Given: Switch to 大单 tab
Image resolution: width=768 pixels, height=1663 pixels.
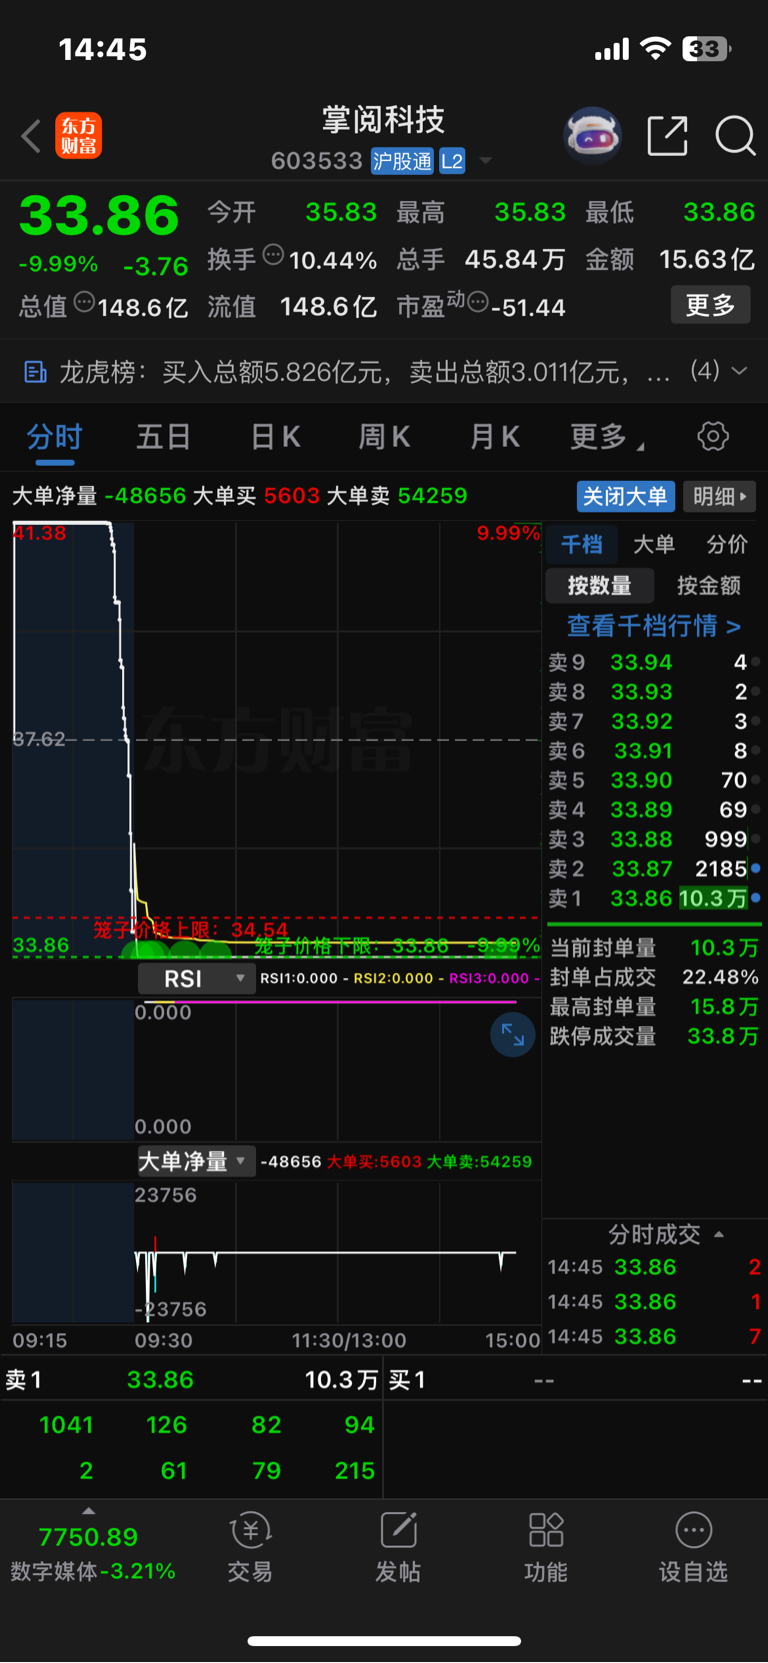Looking at the screenshot, I should click(x=654, y=544).
